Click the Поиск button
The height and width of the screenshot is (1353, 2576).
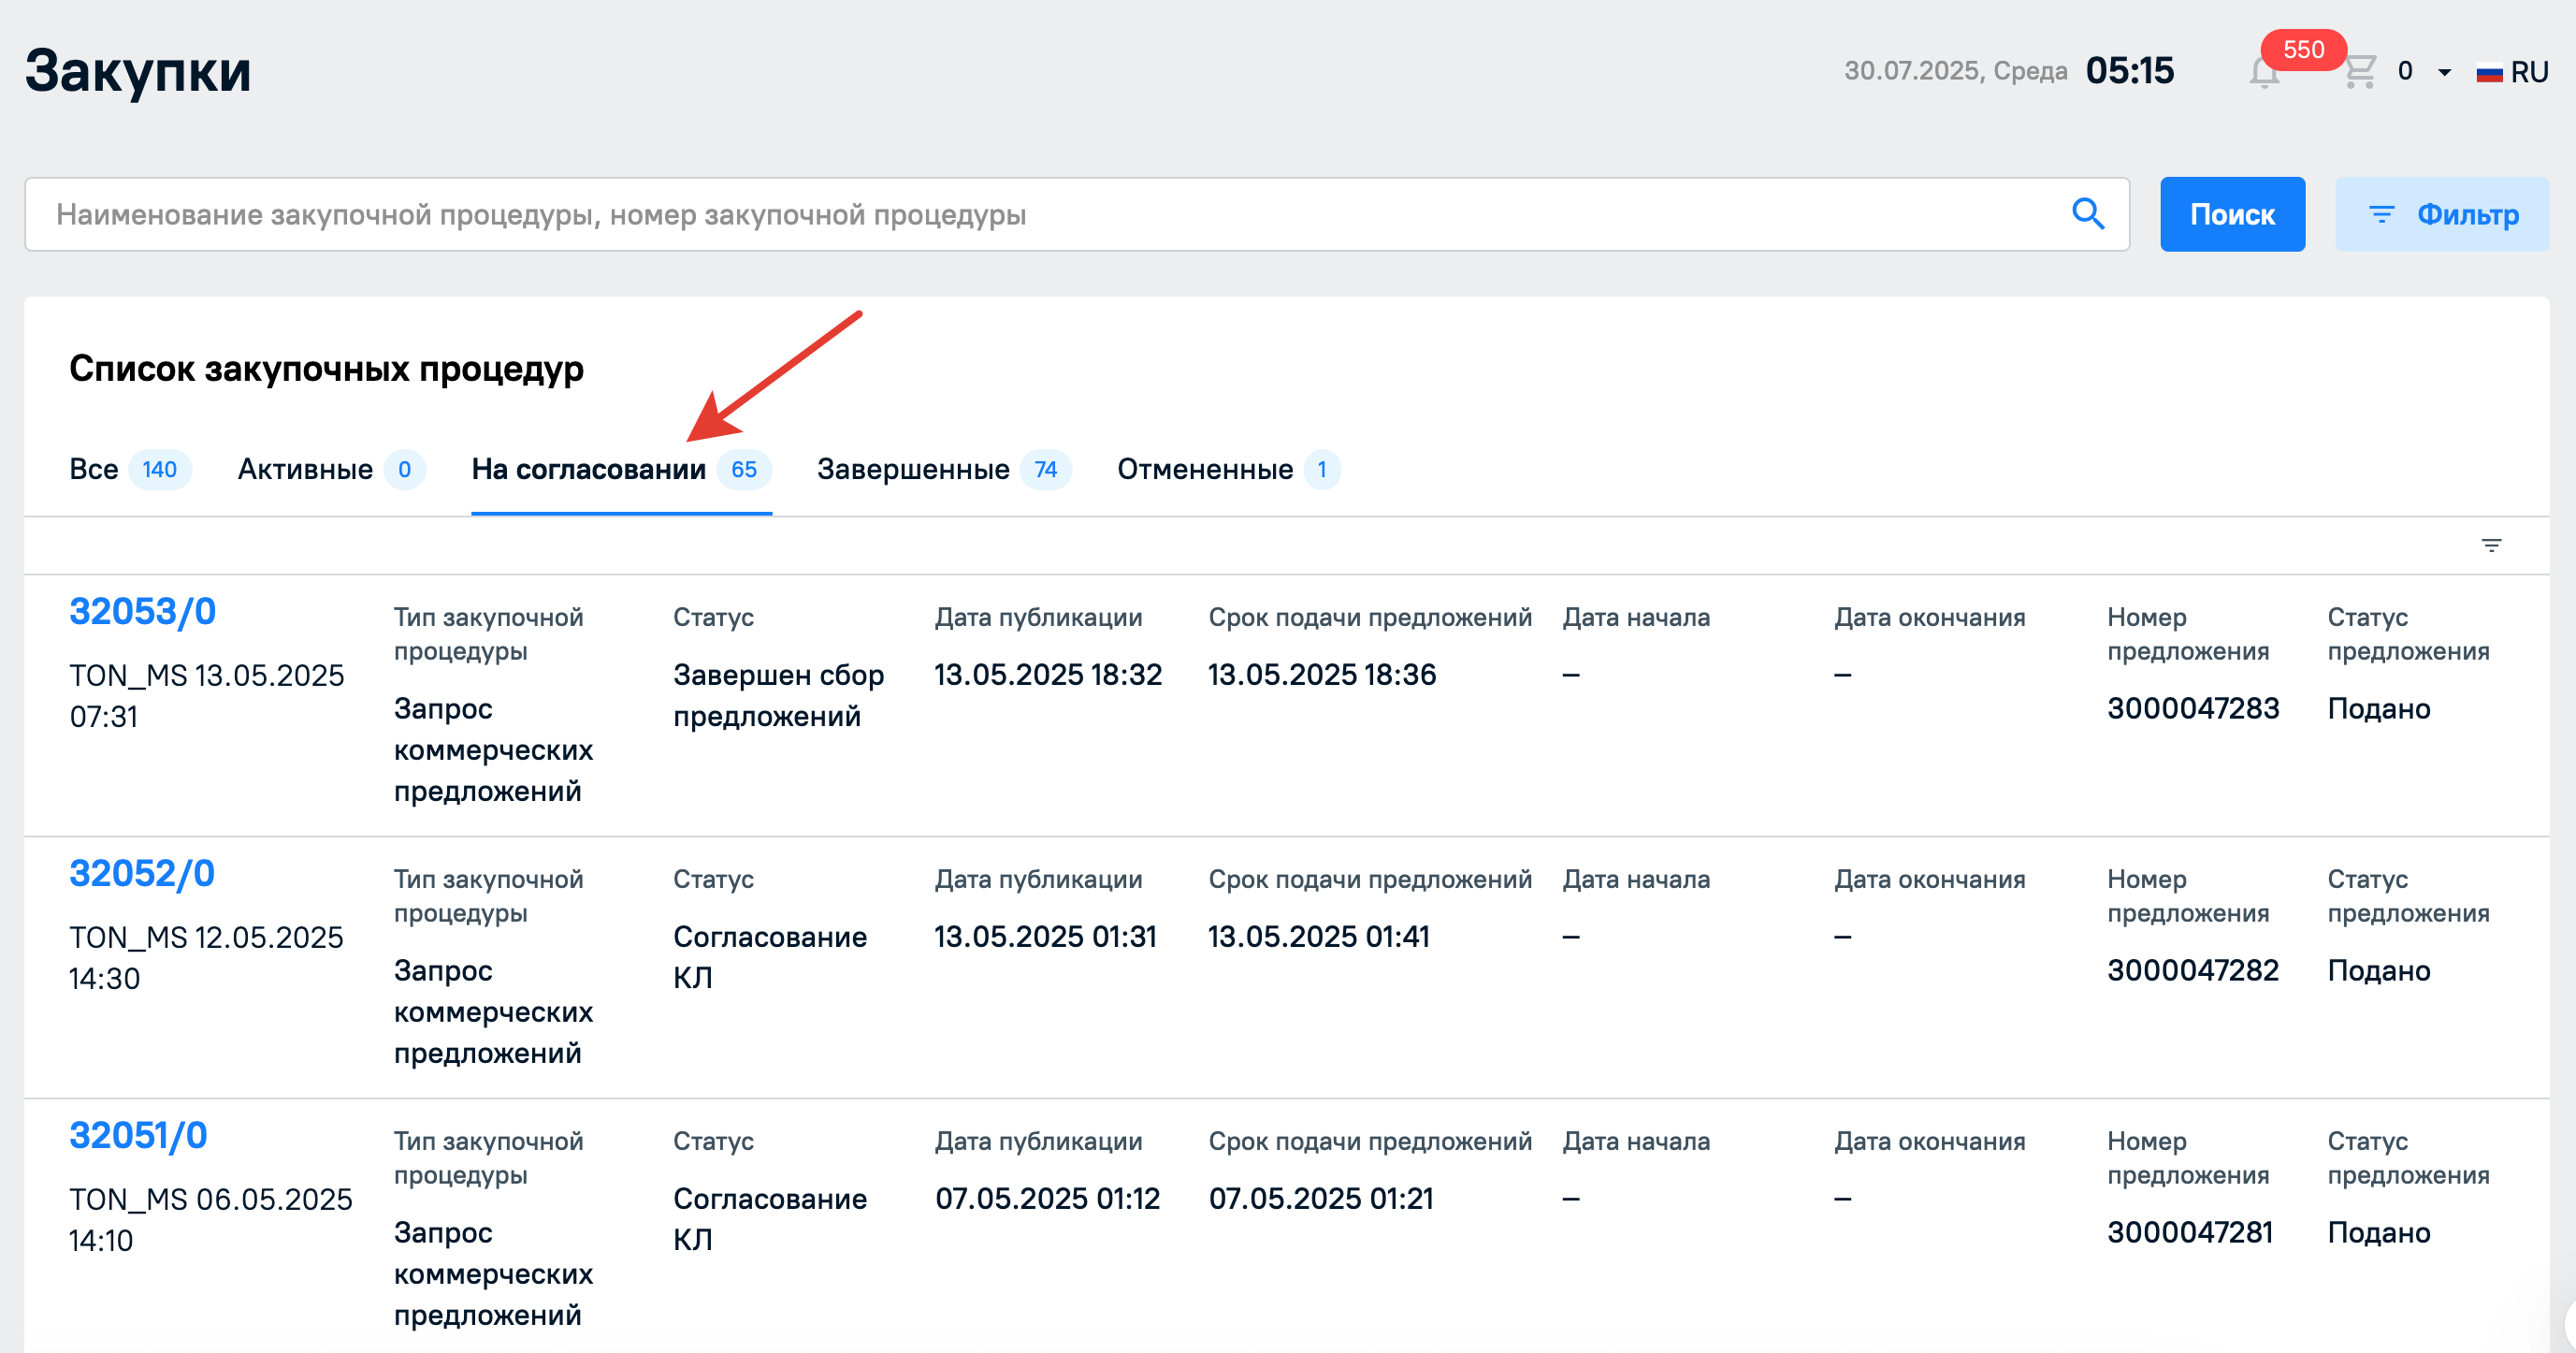(2232, 214)
